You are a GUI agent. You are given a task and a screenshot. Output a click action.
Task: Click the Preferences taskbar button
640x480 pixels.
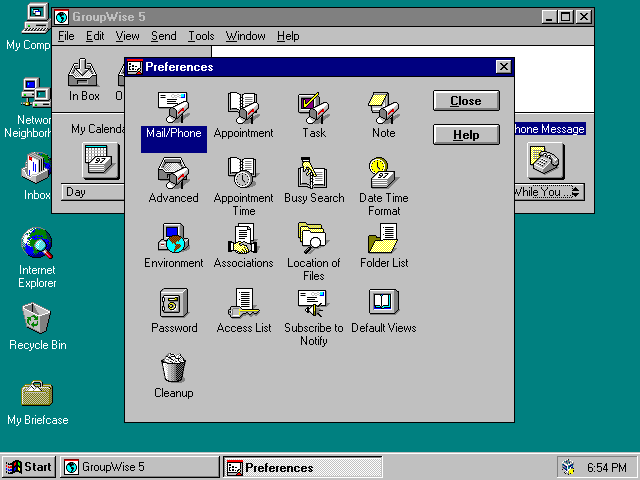click(x=303, y=467)
